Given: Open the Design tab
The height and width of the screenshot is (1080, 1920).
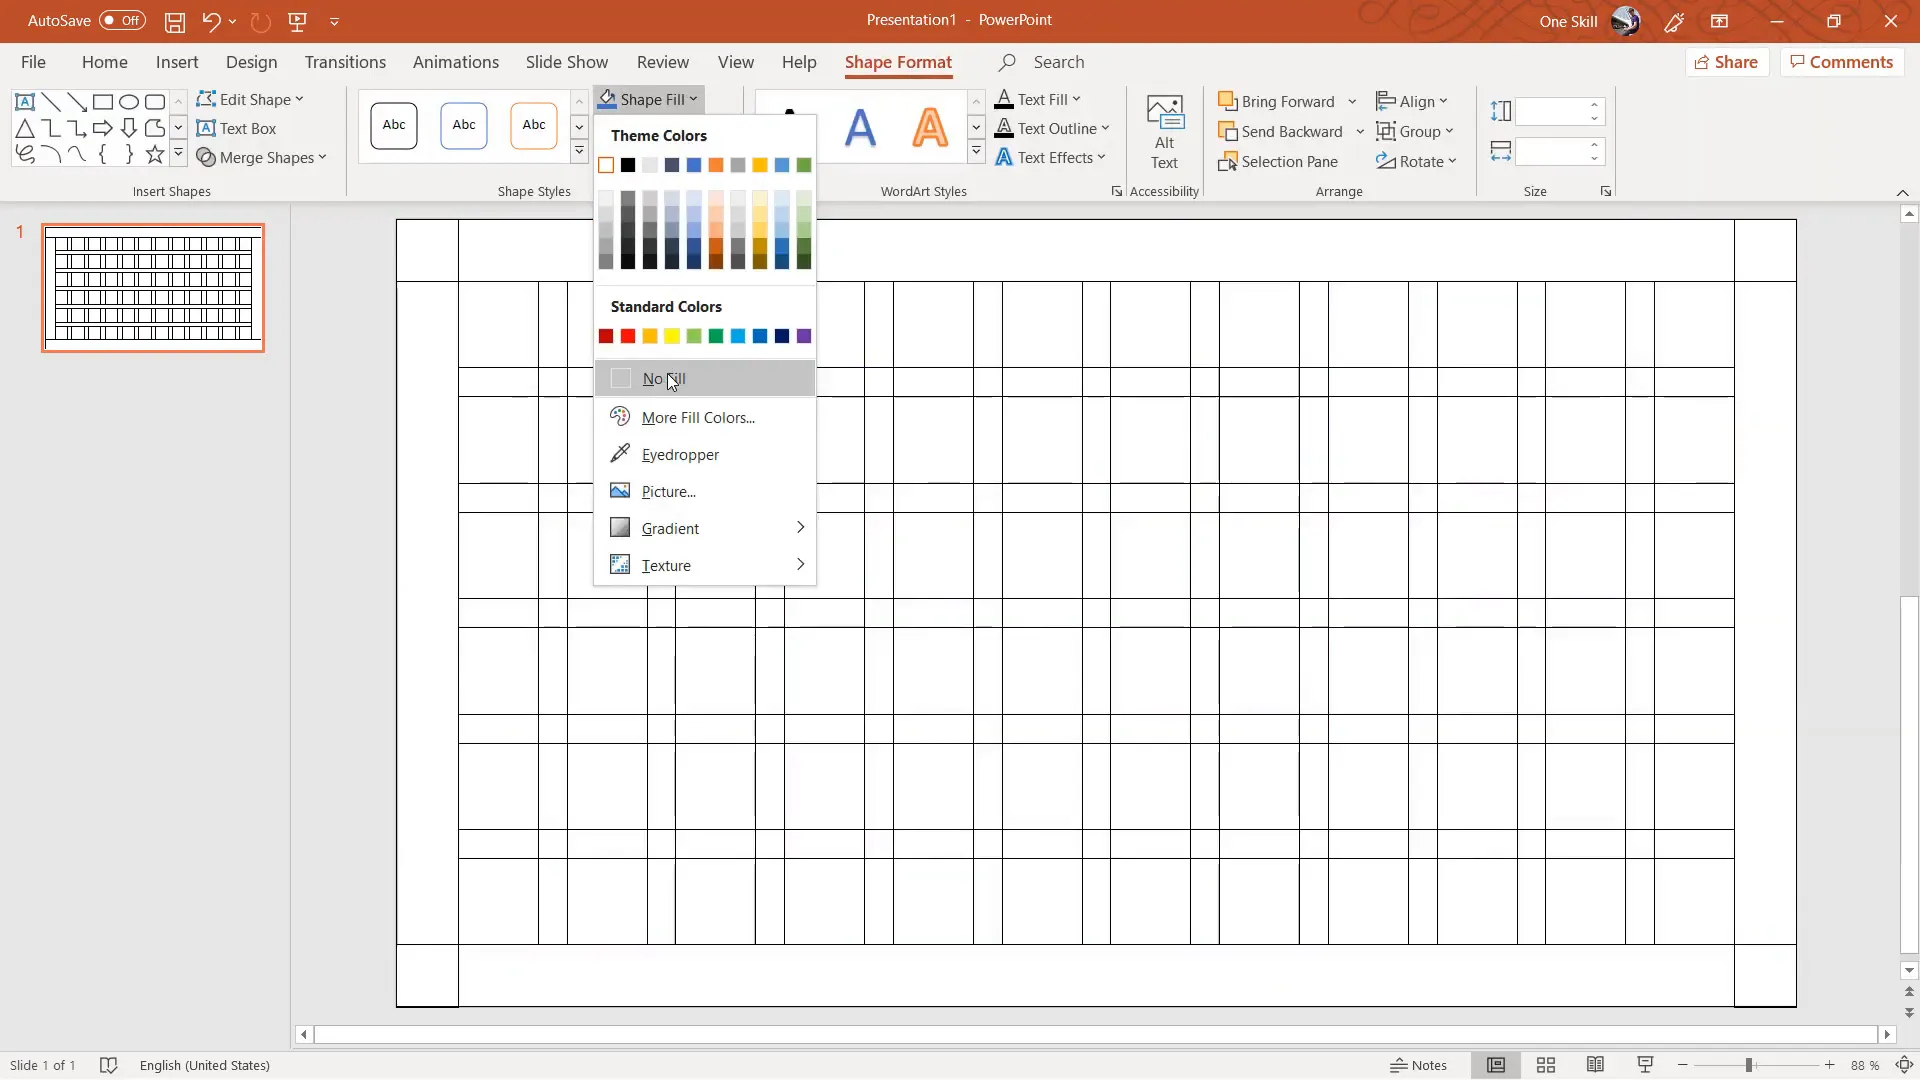Looking at the screenshot, I should click(251, 62).
